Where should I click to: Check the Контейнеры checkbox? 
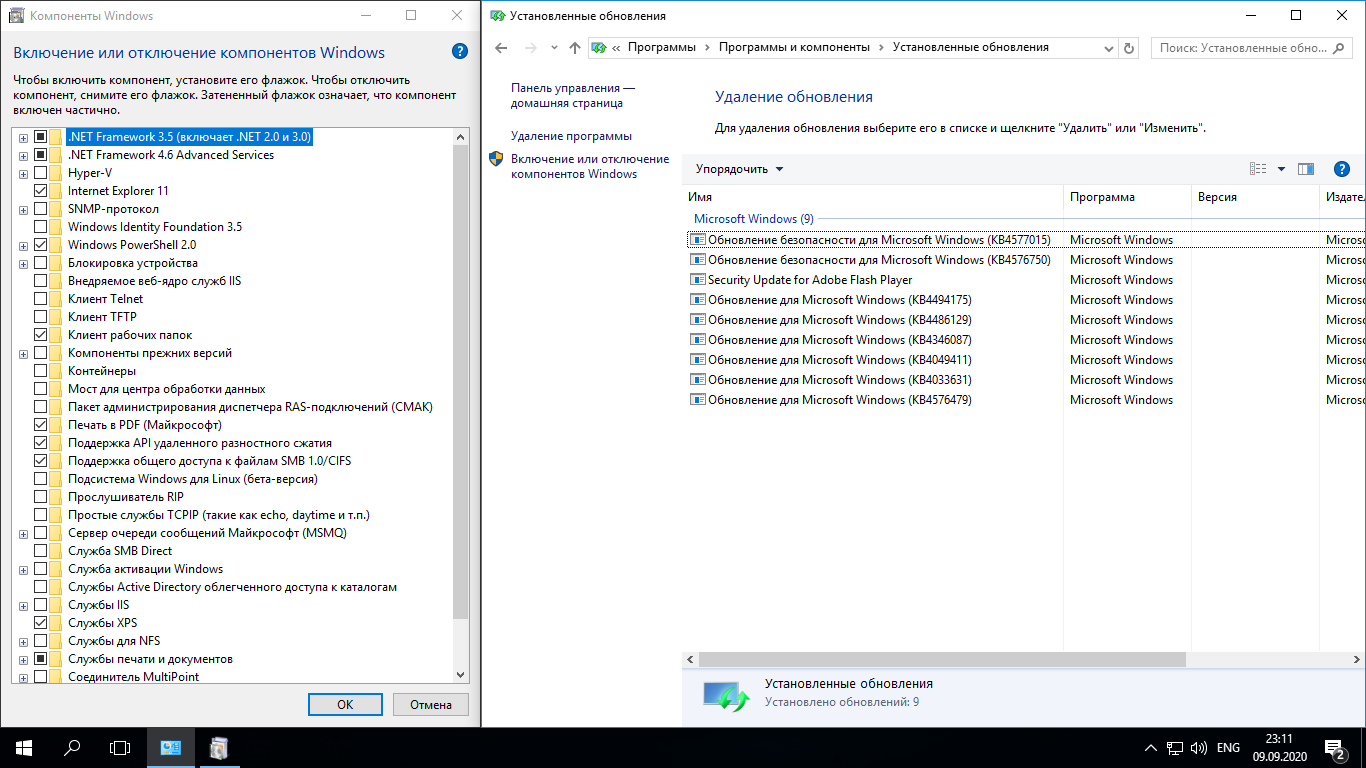[41, 371]
